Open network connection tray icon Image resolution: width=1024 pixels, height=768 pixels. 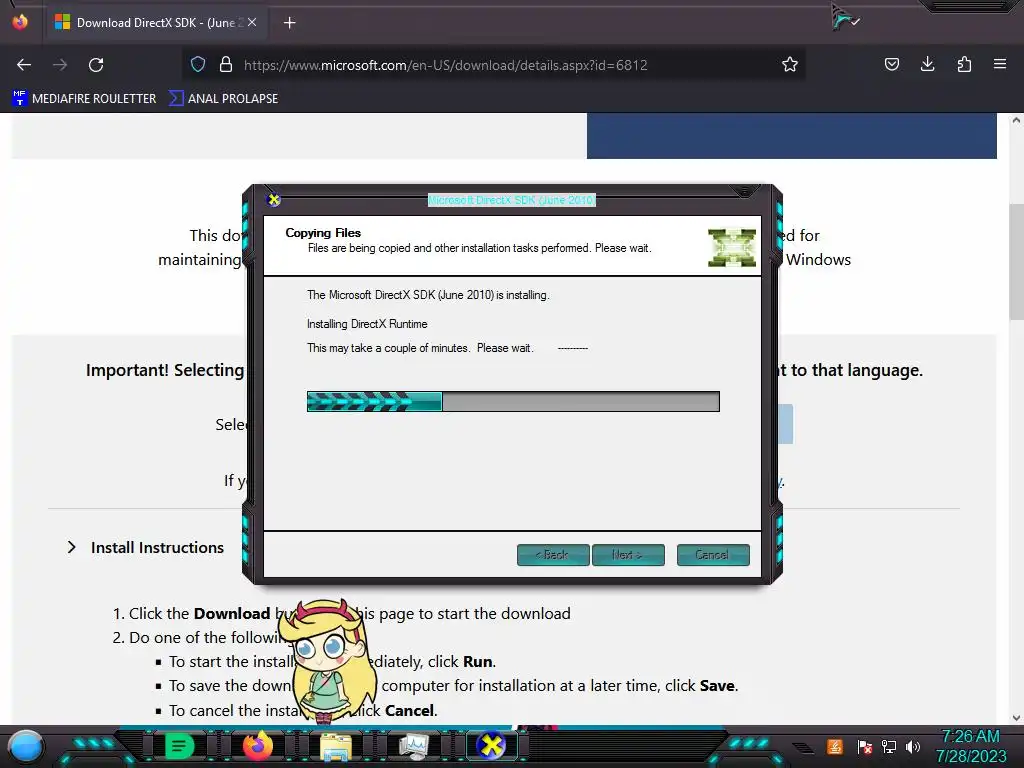point(889,746)
